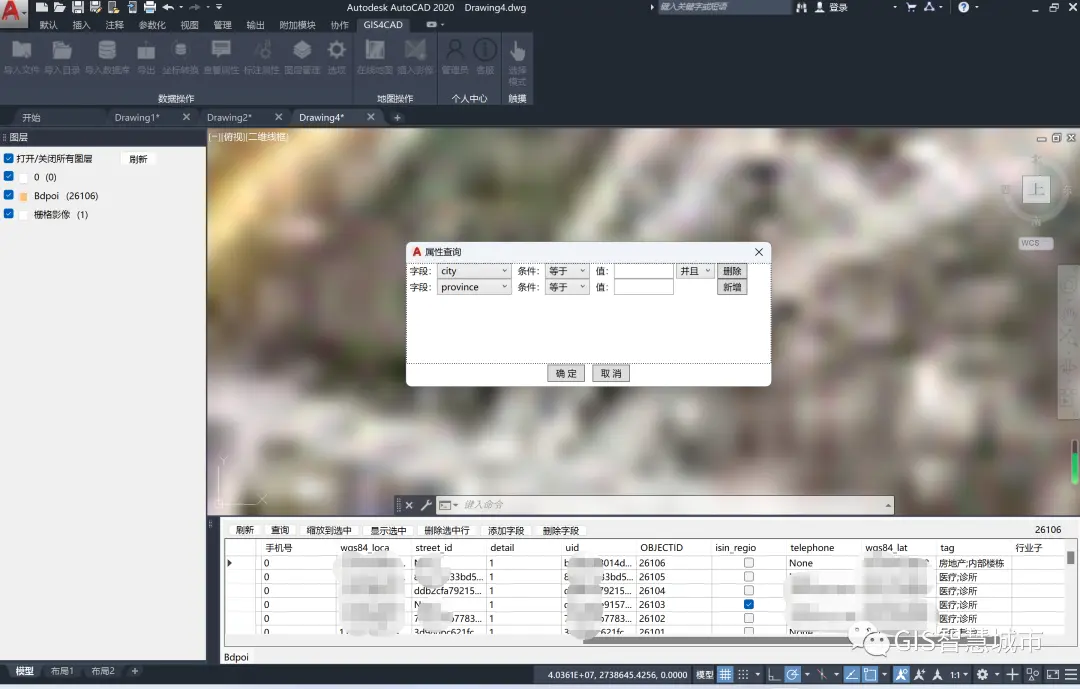Uncheck the layer 0 (0) visibility checkbox
Image resolution: width=1080 pixels, height=689 pixels.
[x=9, y=176]
